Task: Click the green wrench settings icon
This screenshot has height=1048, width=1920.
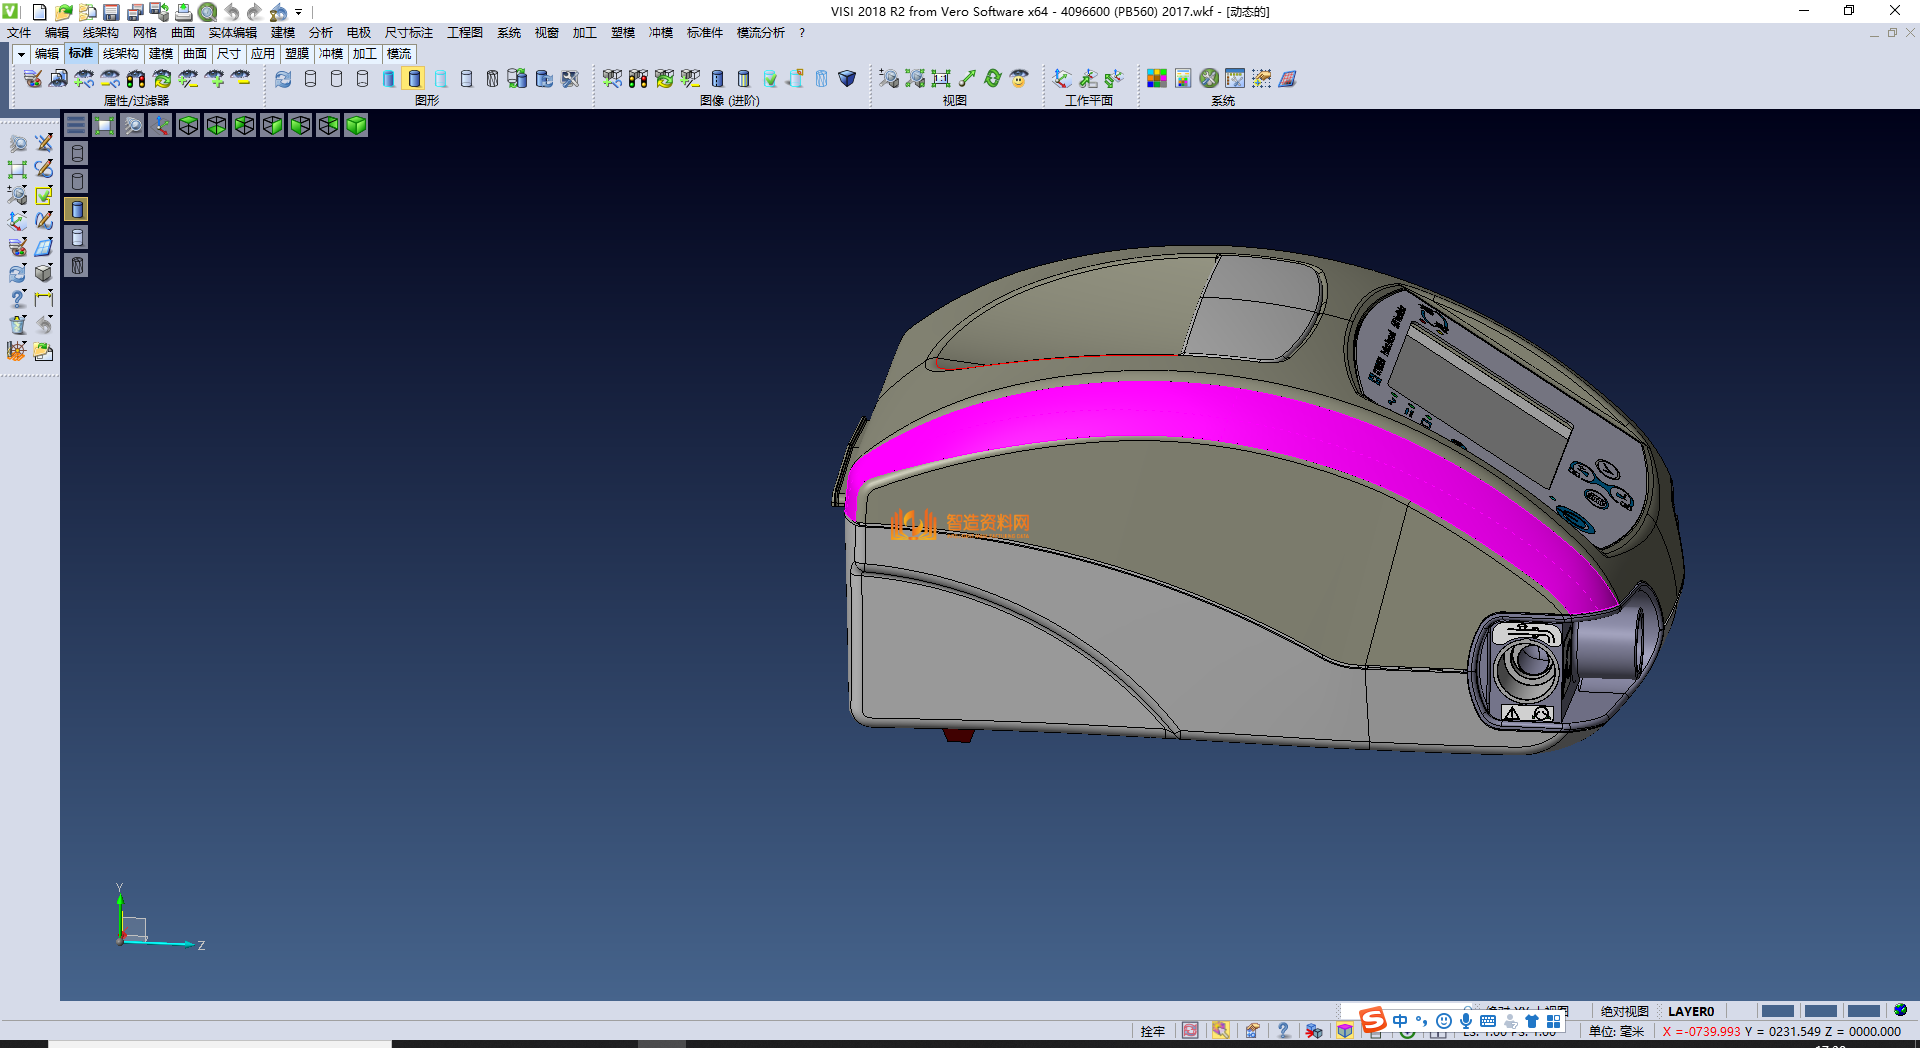Action: 1209,79
